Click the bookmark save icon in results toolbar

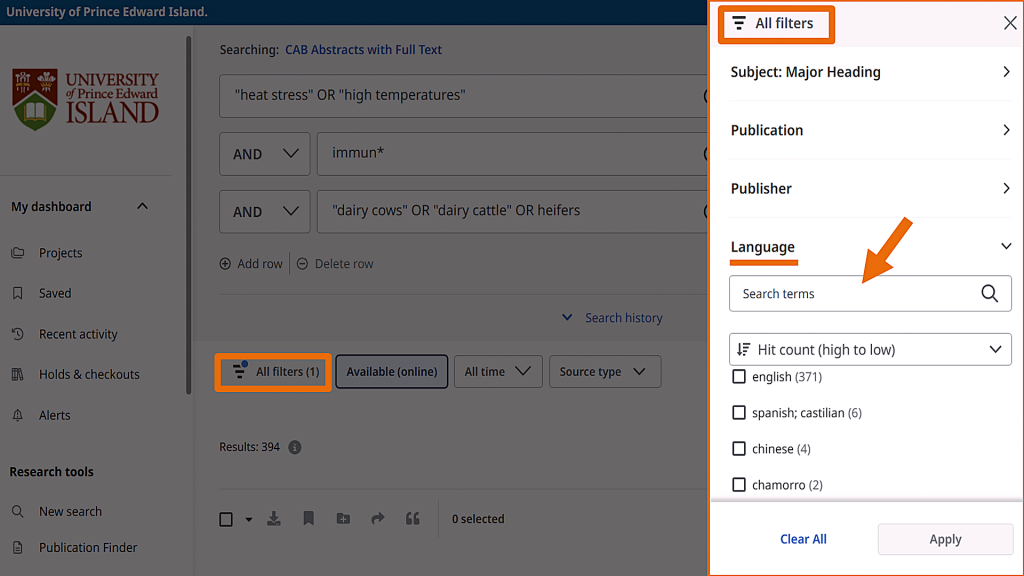[309, 519]
